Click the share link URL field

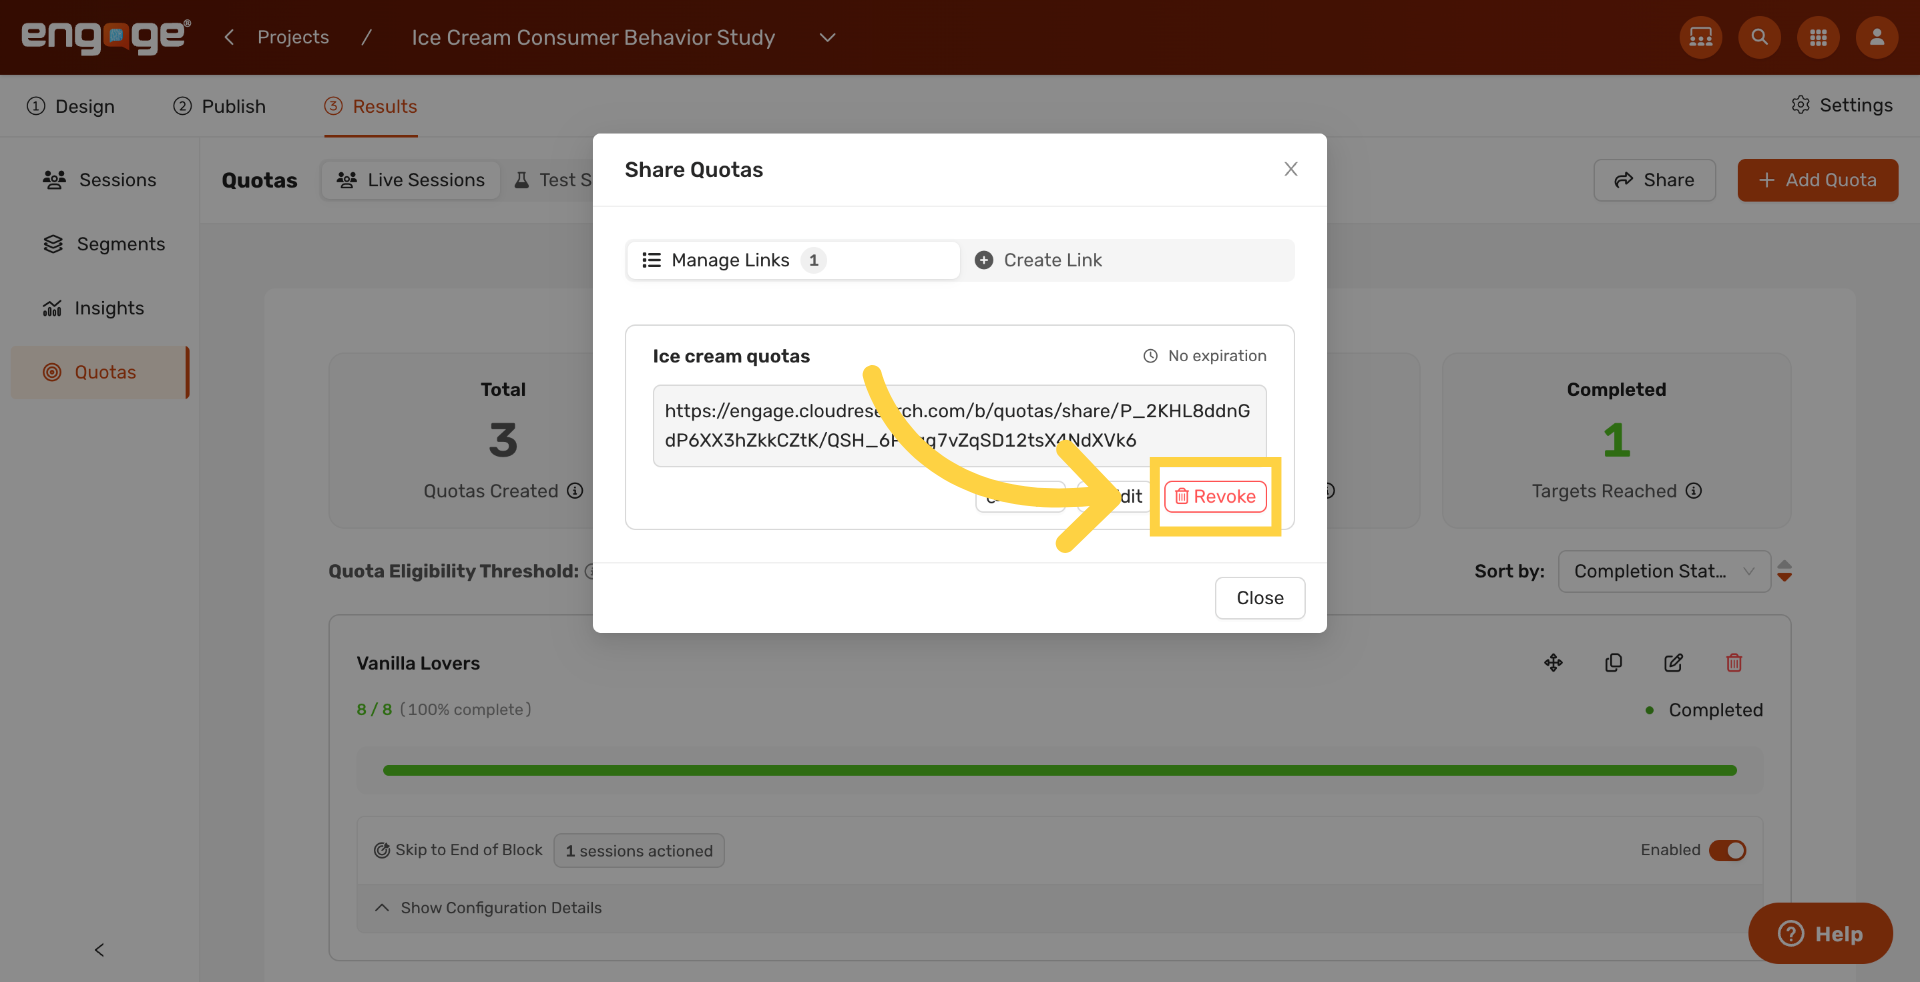pos(960,426)
